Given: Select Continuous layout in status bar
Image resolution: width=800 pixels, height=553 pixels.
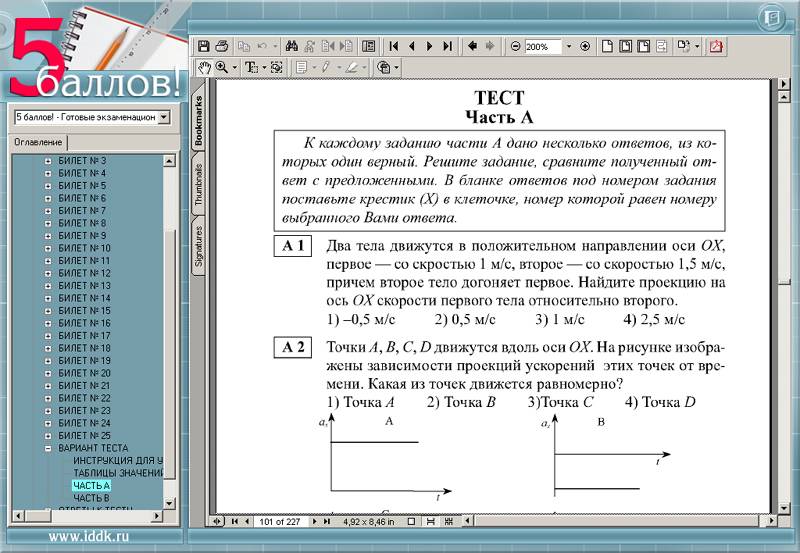Looking at the screenshot, I should pos(431,521).
